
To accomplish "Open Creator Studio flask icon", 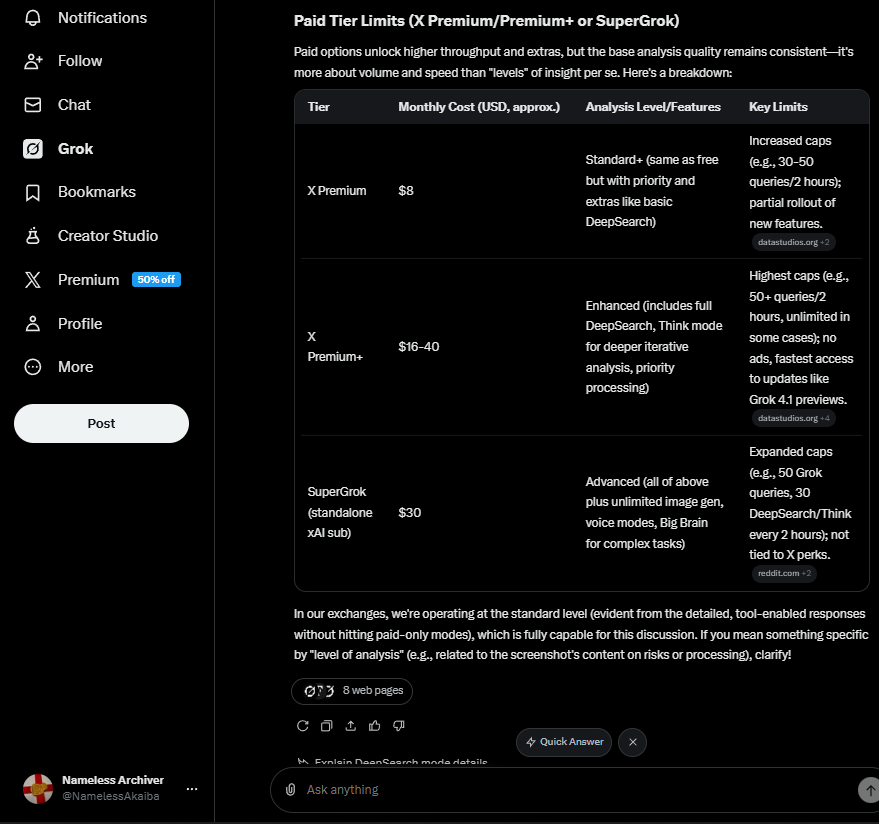I will (x=33, y=236).
